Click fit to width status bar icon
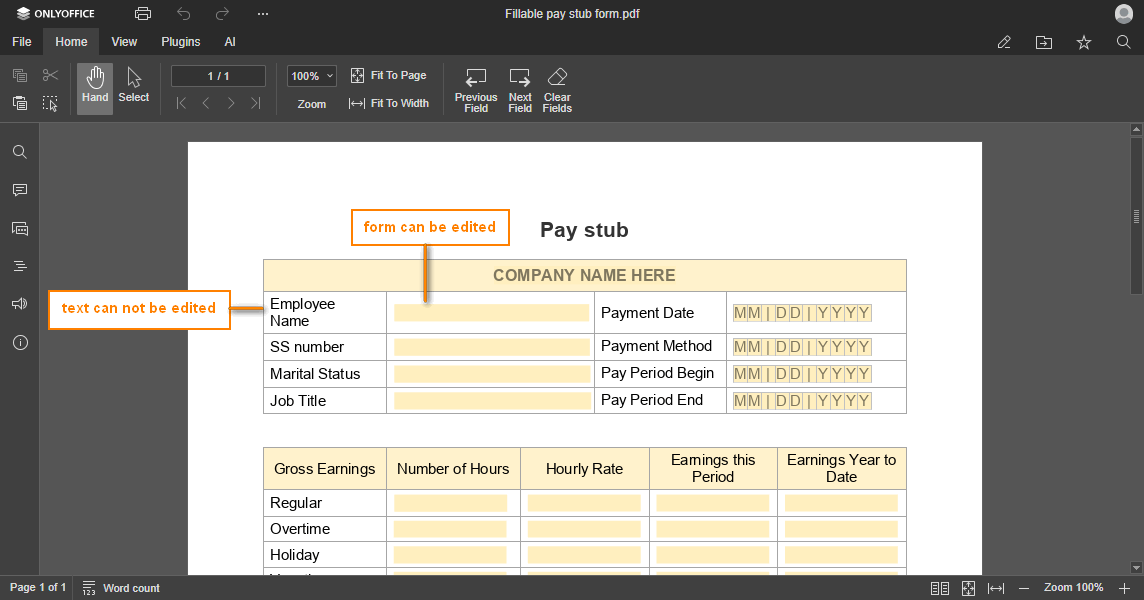 tap(996, 588)
